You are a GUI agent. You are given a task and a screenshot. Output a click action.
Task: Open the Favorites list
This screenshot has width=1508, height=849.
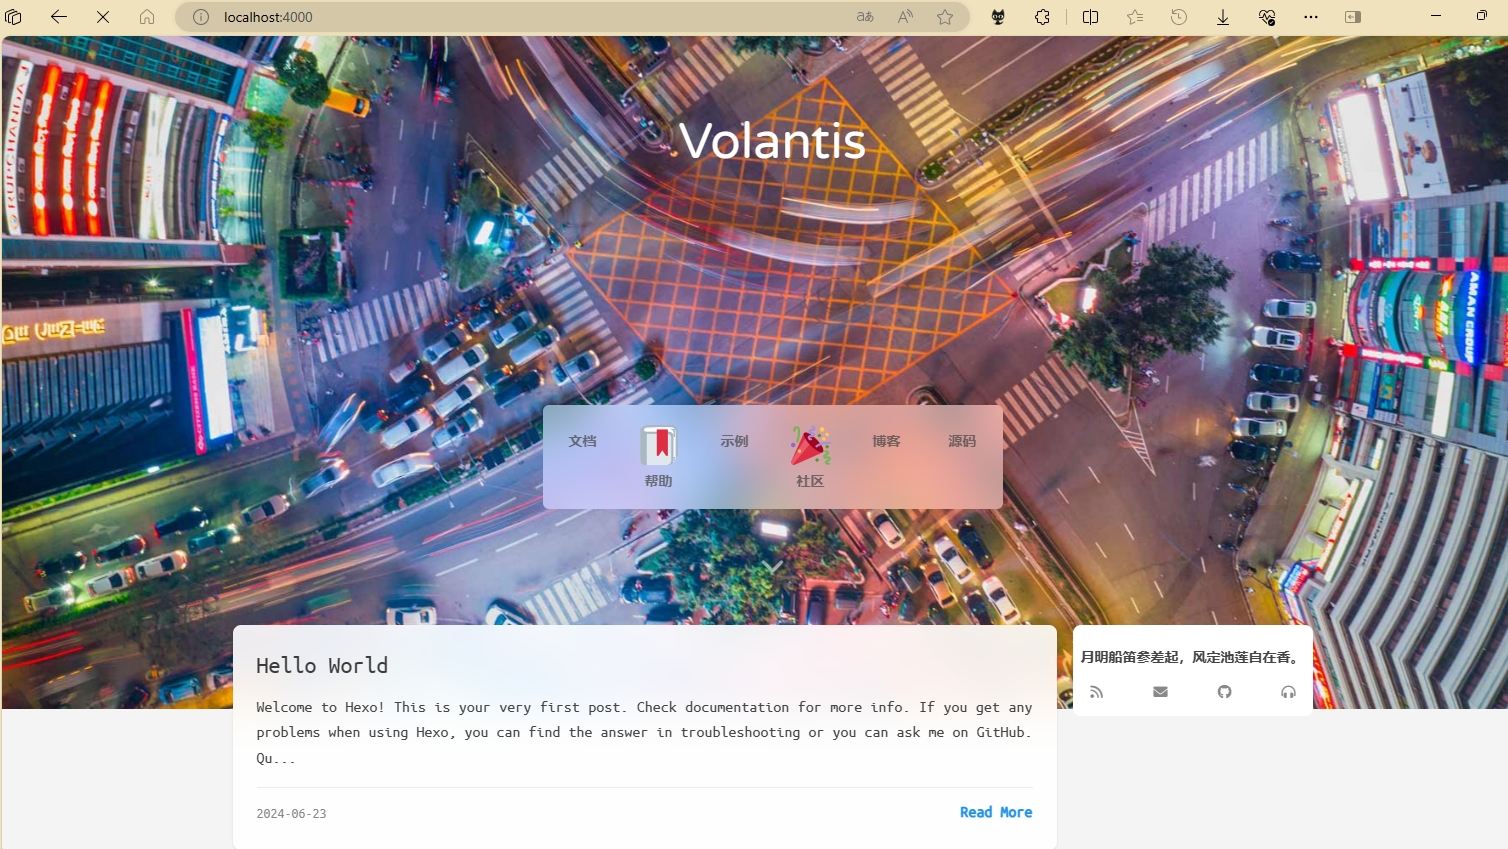click(x=1135, y=17)
